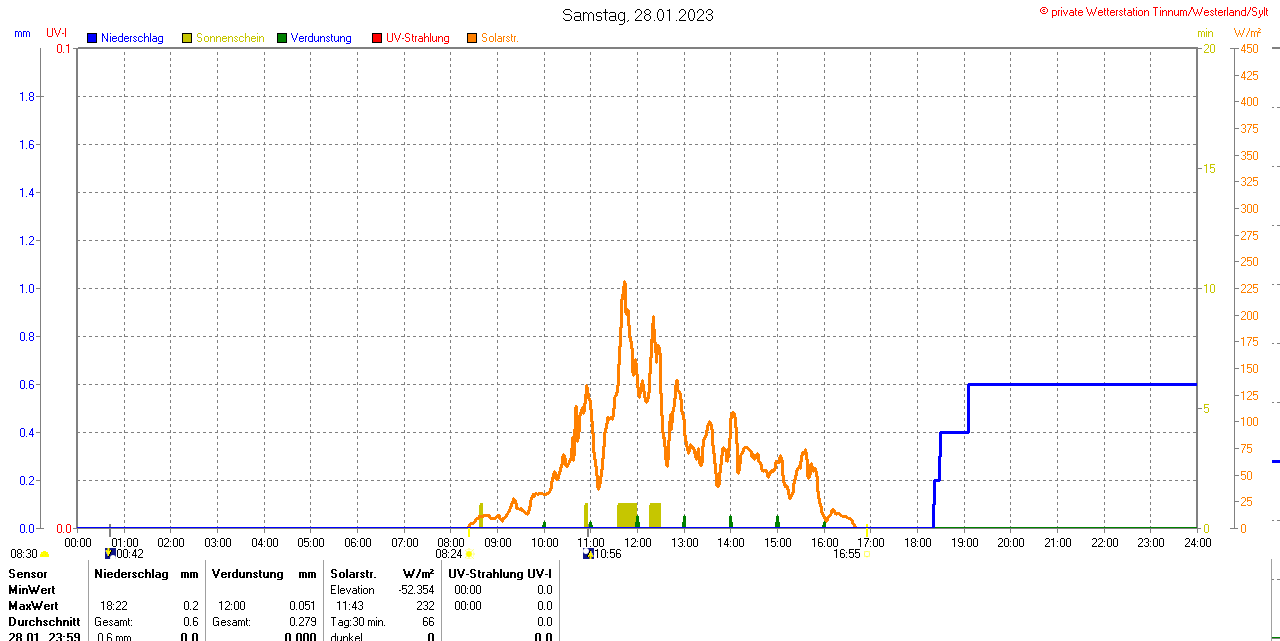Click the 12:00 label on the time axis
Screen dimensions: 1280x641
coord(638,543)
